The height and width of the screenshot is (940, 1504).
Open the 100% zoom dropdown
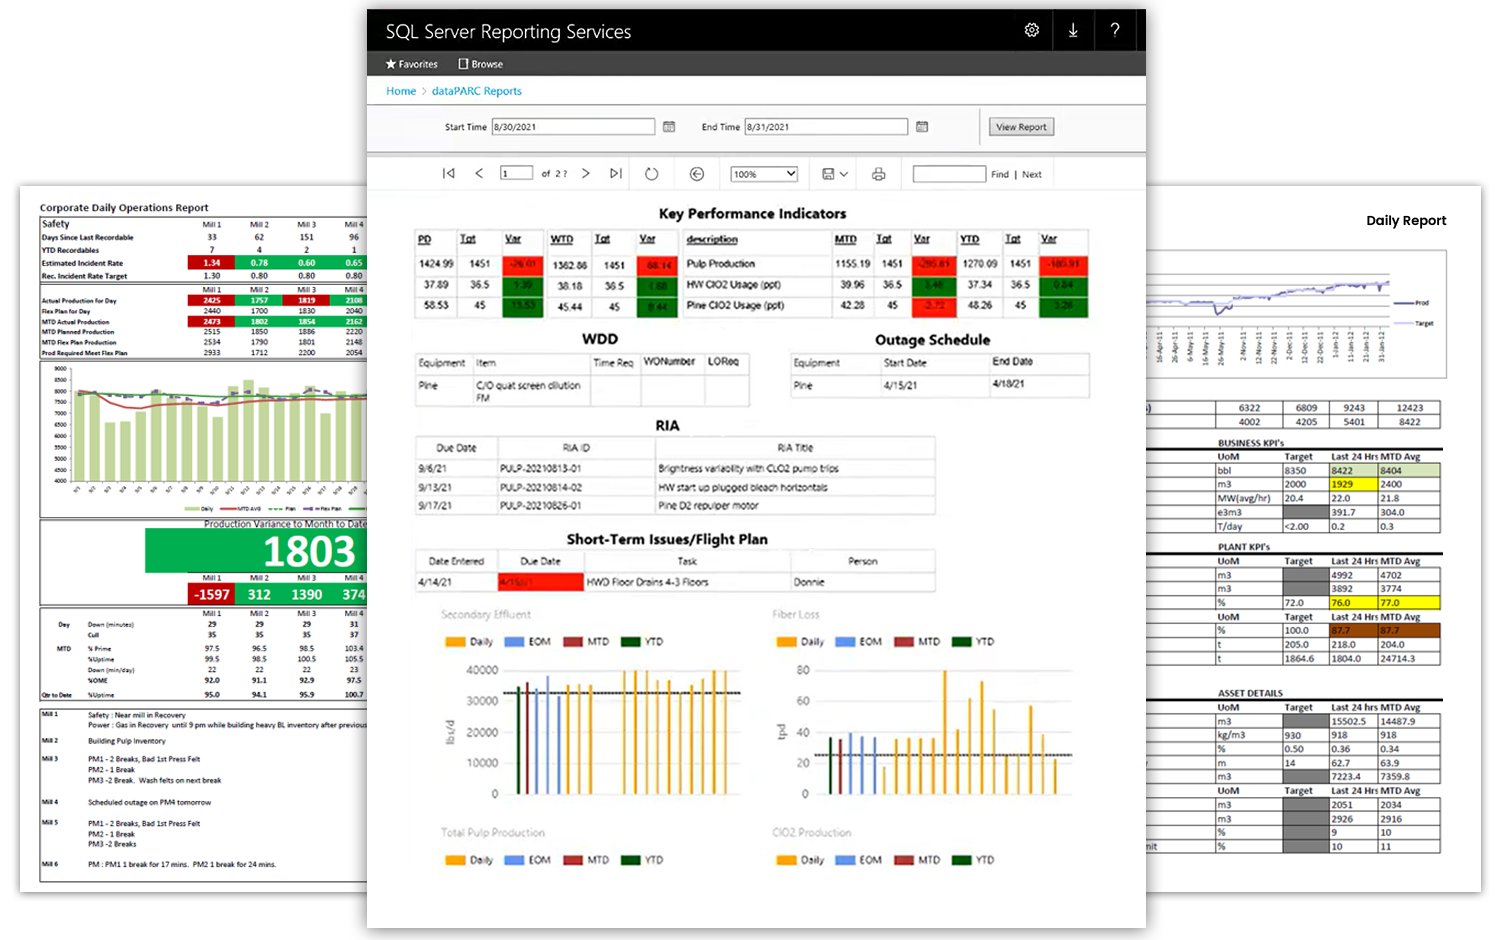(x=764, y=174)
